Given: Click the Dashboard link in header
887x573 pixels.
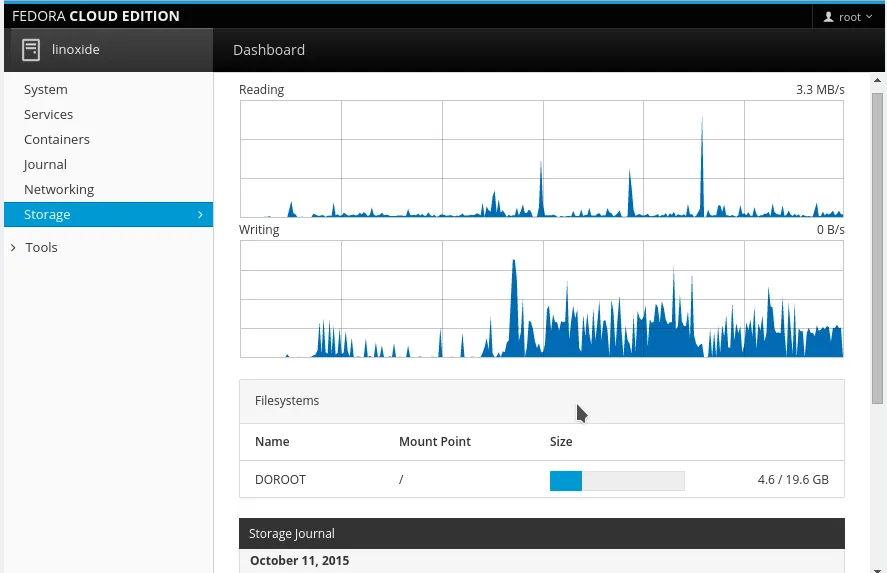Looking at the screenshot, I should pyautogui.click(x=269, y=49).
